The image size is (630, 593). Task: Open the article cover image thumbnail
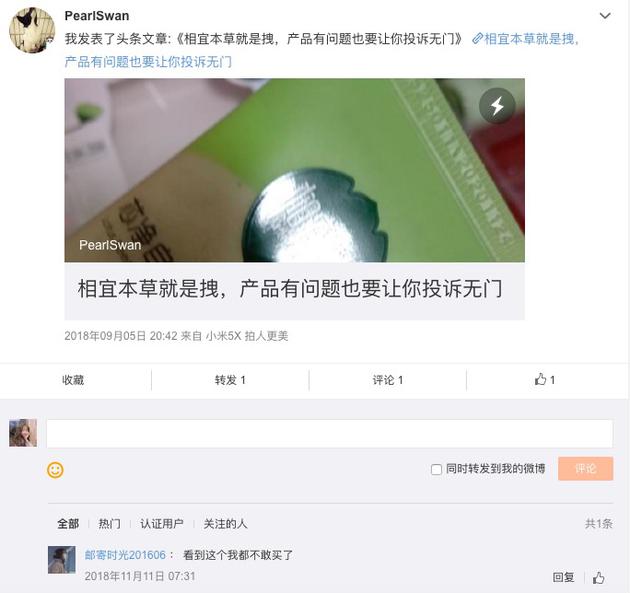(x=295, y=170)
